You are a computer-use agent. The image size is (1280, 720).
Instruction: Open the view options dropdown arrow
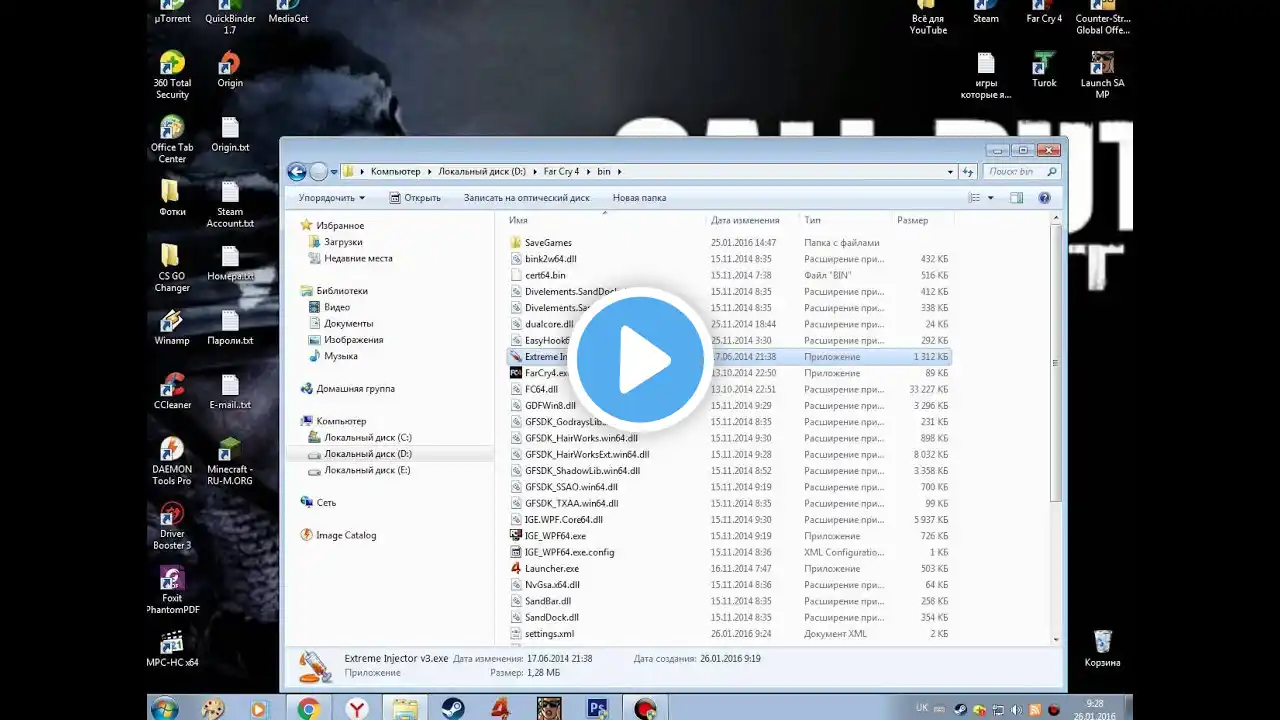click(991, 198)
